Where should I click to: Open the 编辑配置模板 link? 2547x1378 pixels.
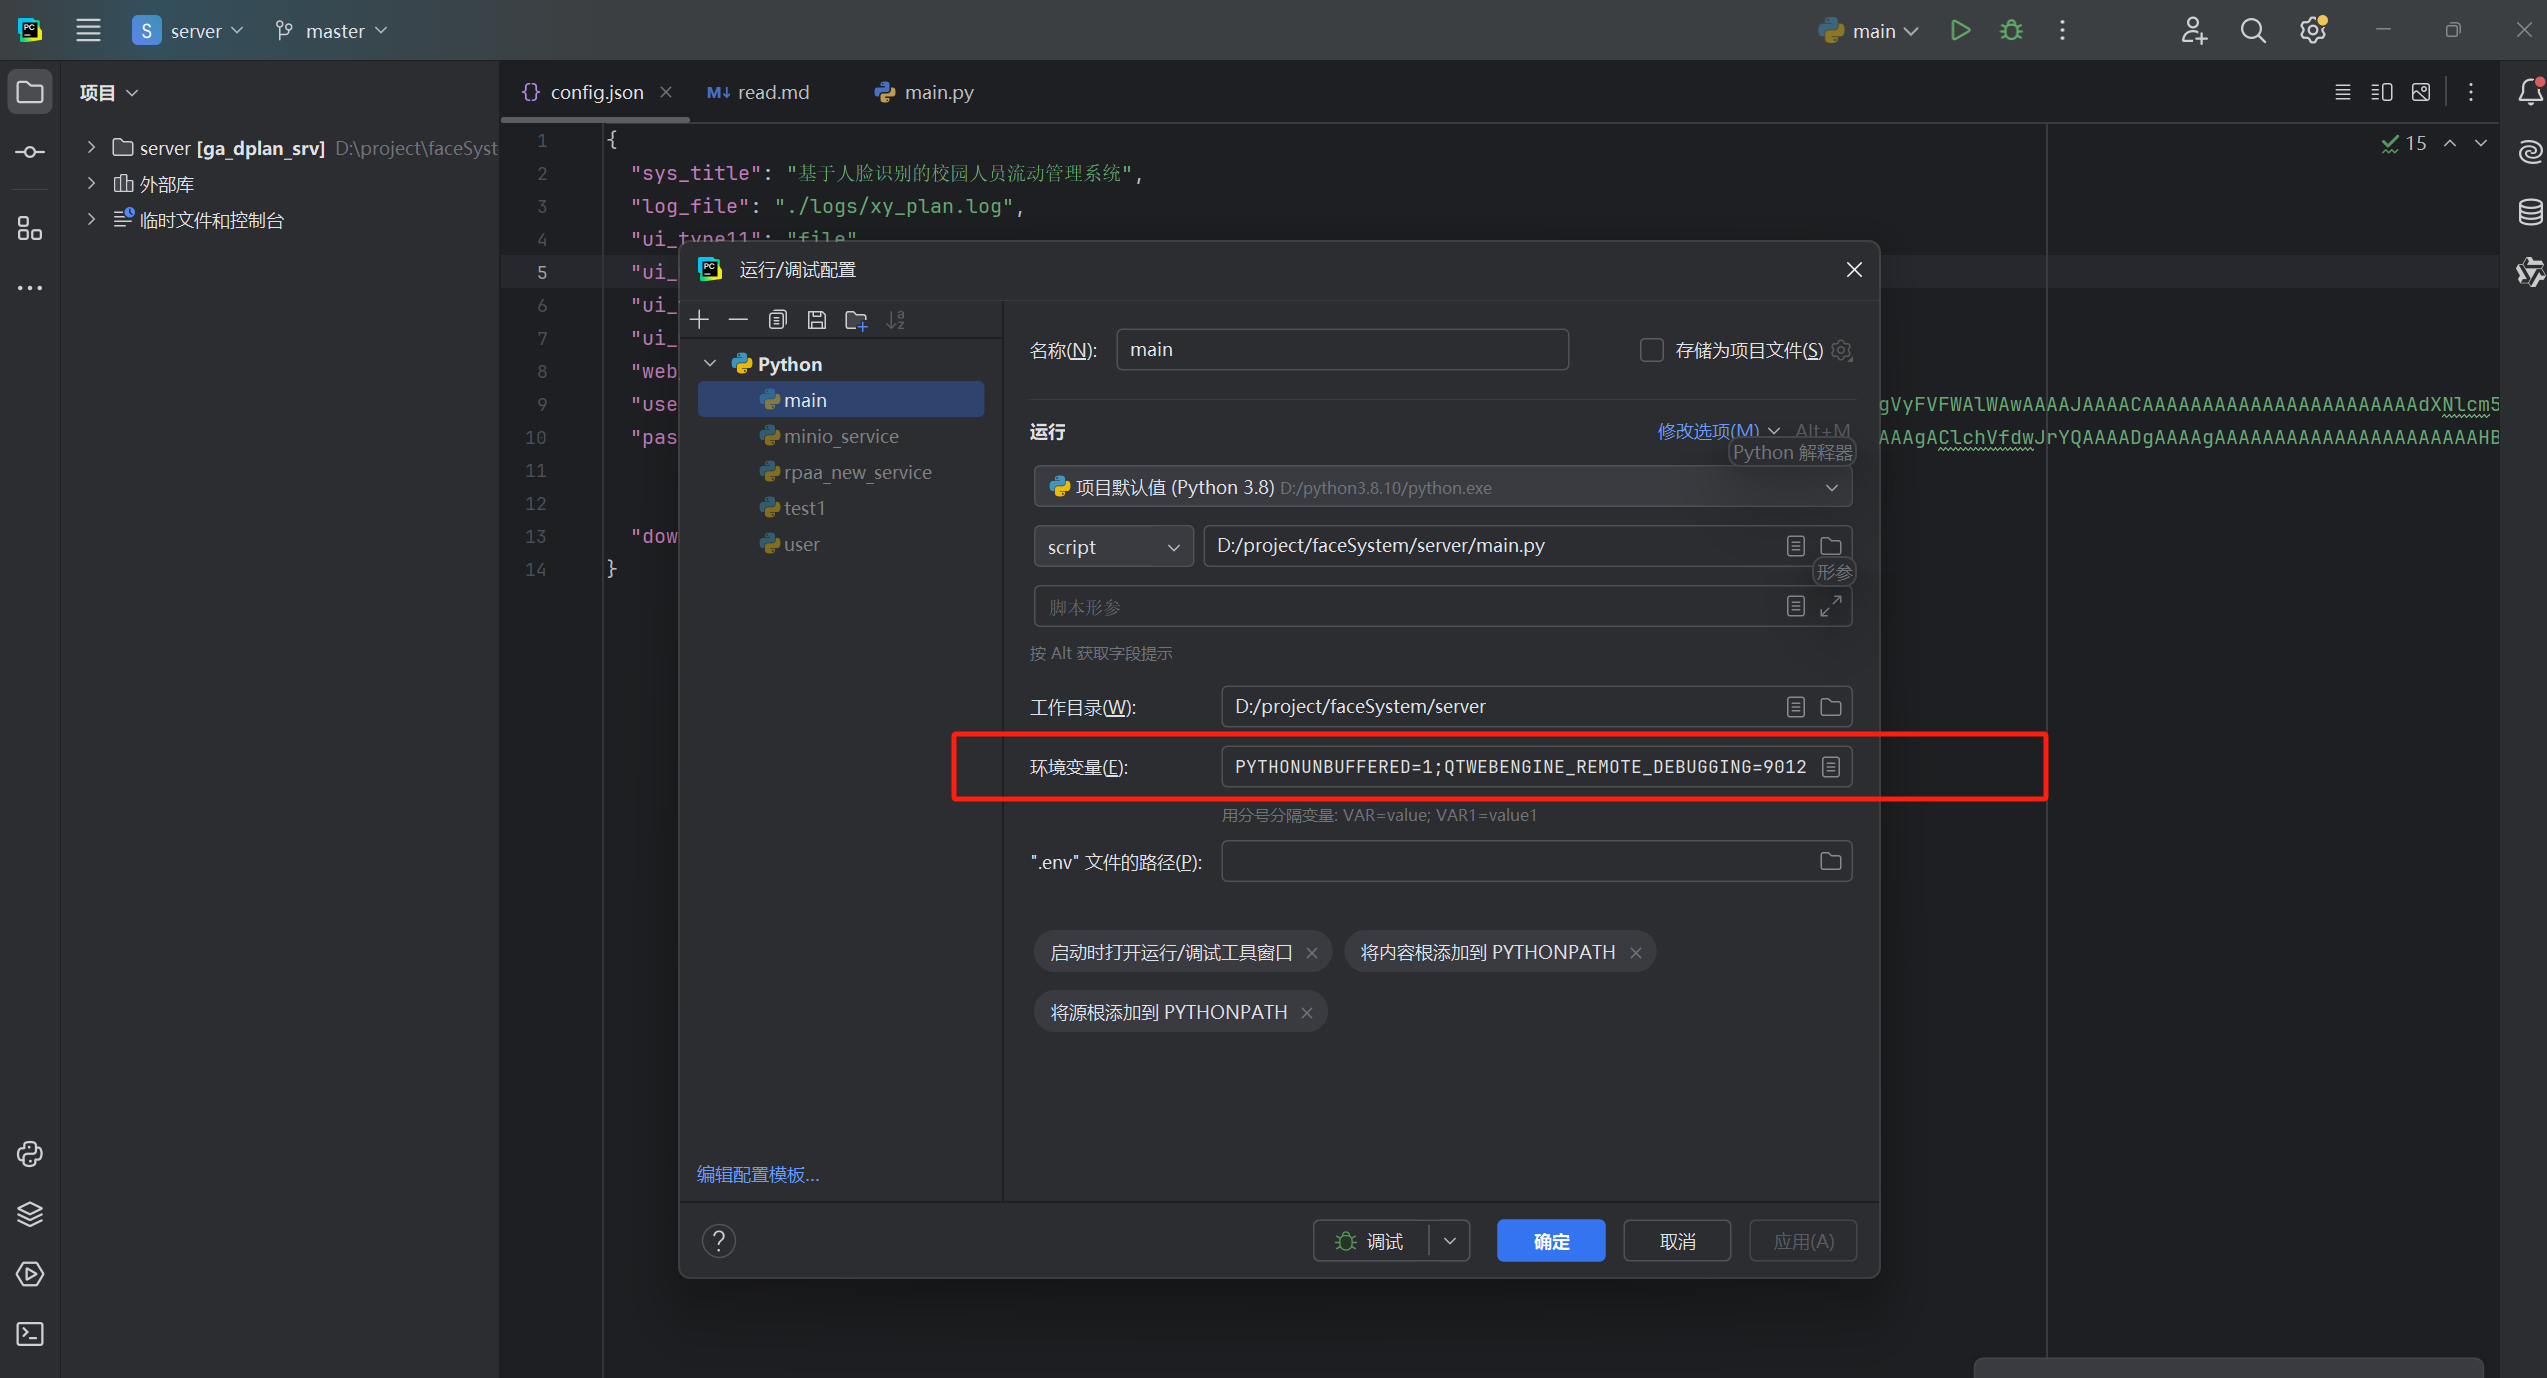coord(758,1175)
